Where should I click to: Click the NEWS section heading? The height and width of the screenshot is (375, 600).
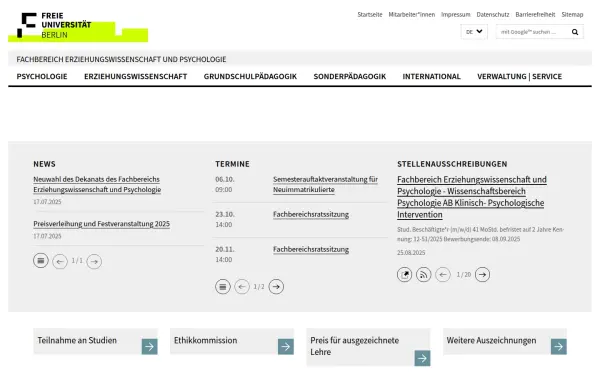click(44, 164)
